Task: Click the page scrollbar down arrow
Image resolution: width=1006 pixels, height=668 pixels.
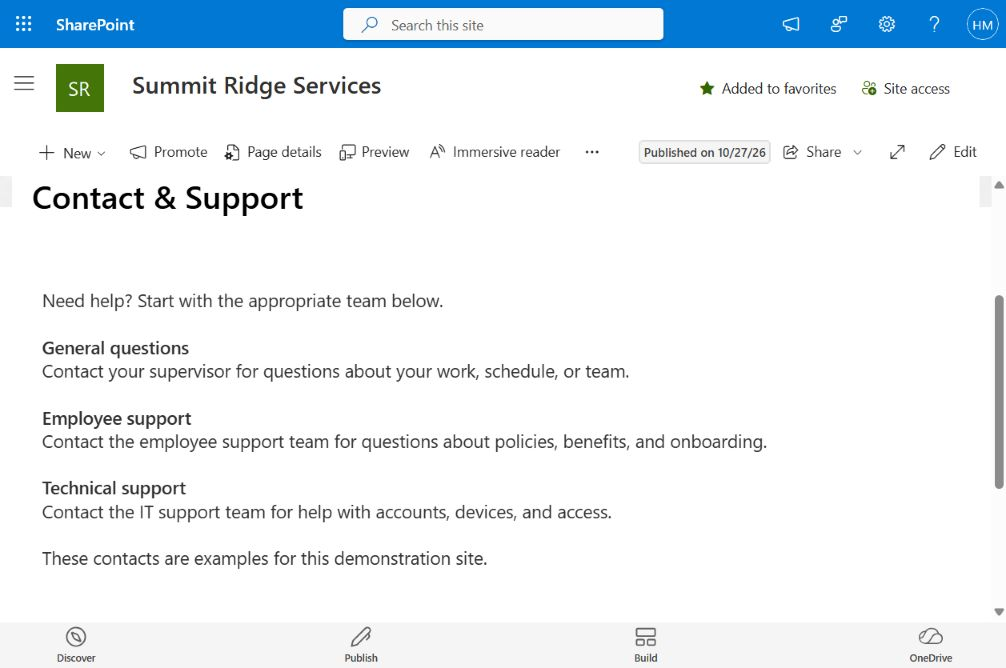Action: [999, 612]
